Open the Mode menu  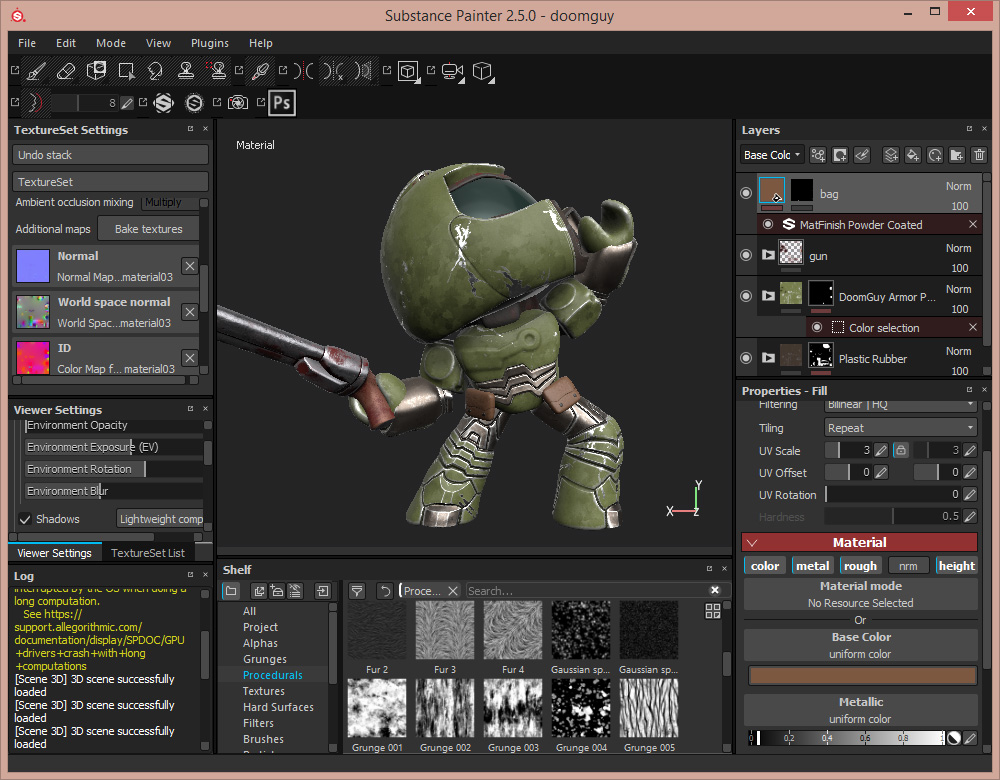coord(111,43)
